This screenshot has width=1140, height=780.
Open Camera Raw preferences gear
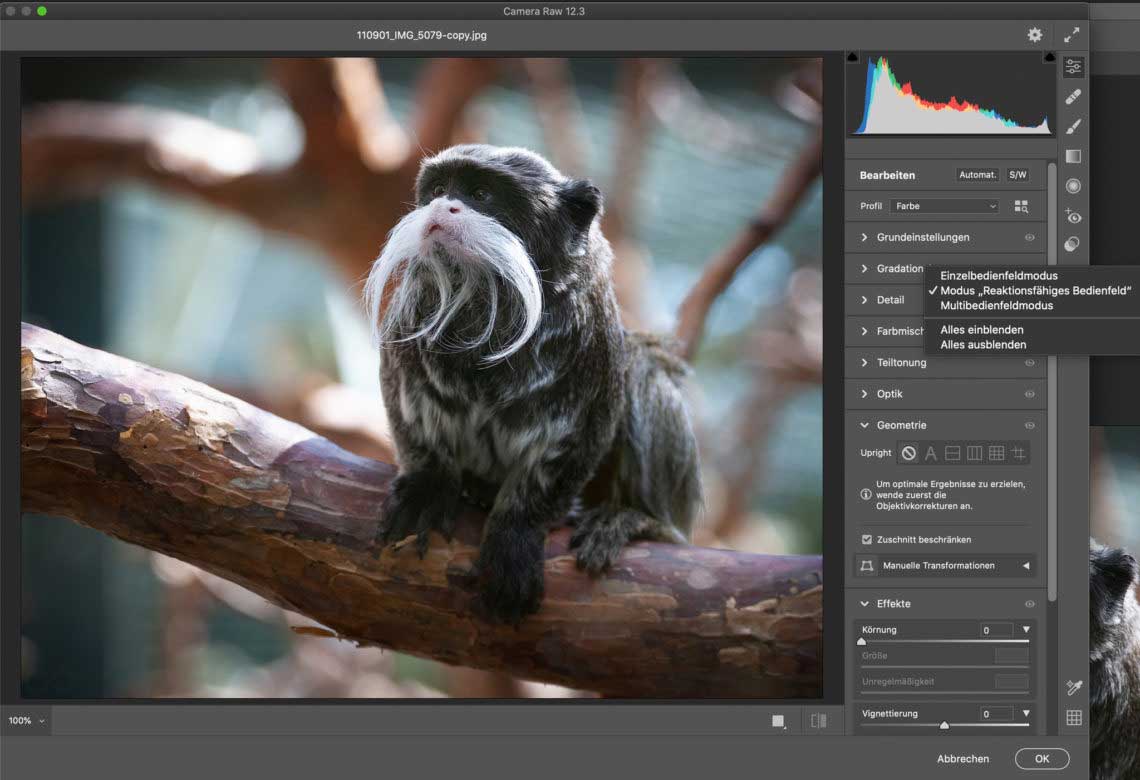pos(1035,35)
